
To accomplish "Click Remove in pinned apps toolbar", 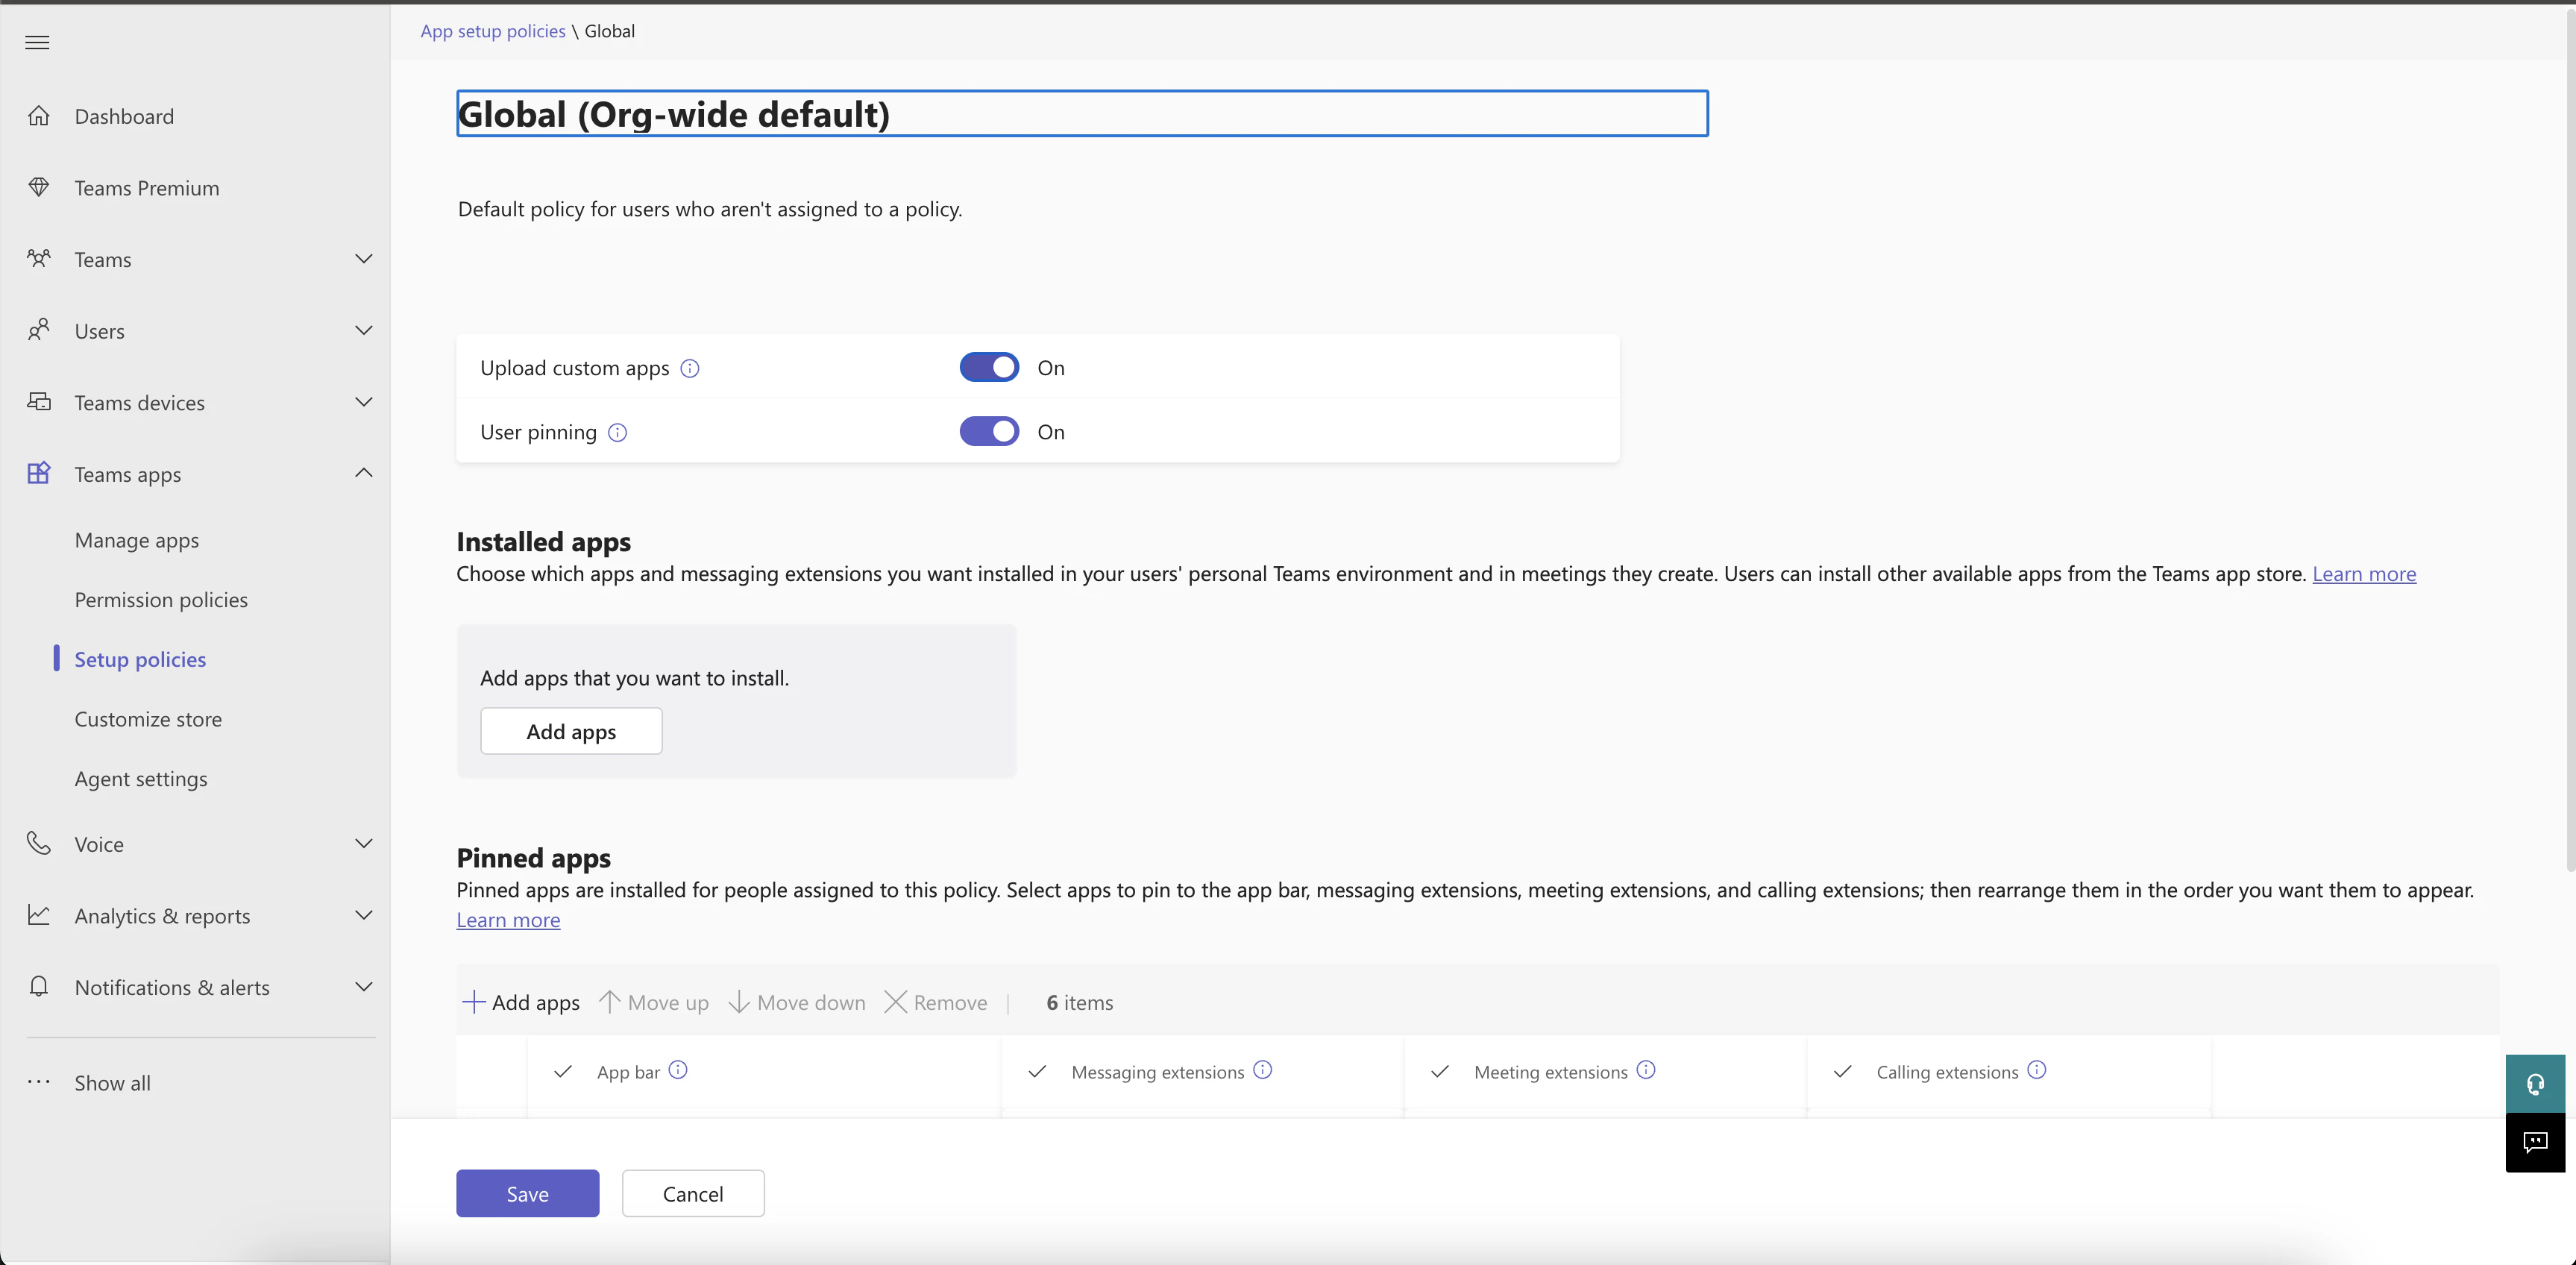I will (x=936, y=1002).
